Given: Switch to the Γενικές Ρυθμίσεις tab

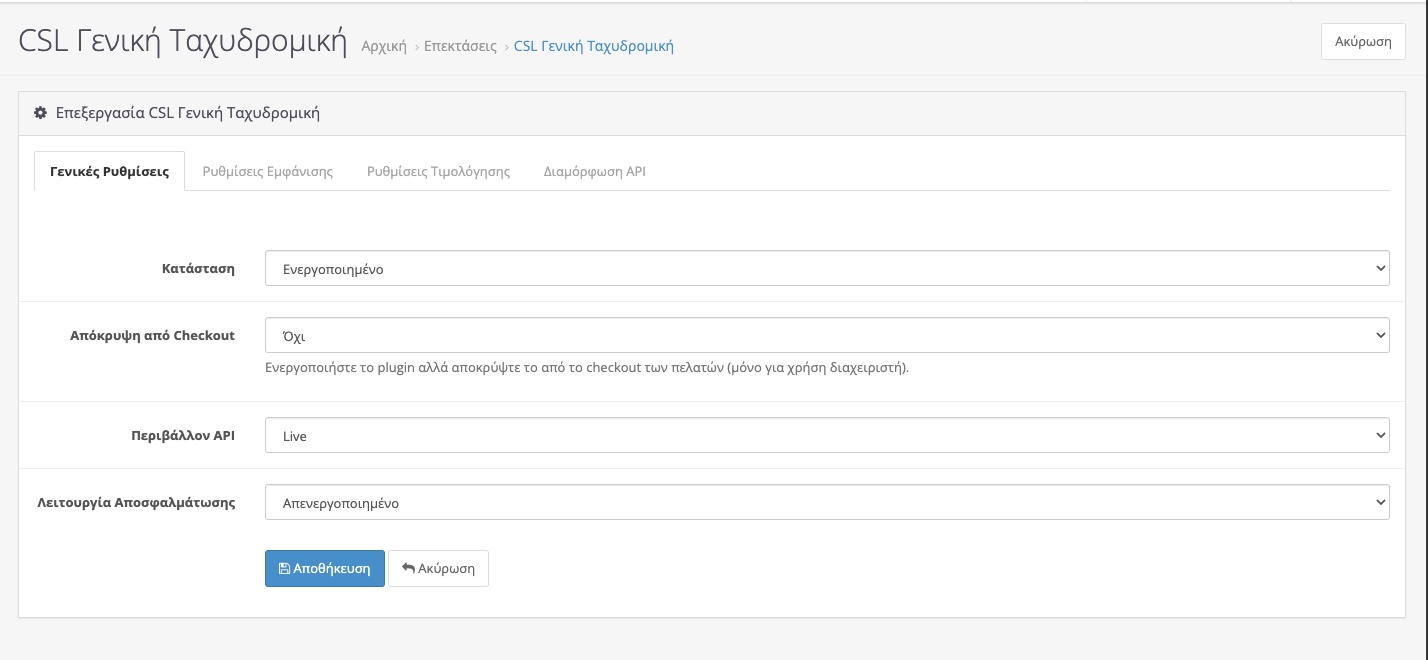Looking at the screenshot, I should point(109,171).
